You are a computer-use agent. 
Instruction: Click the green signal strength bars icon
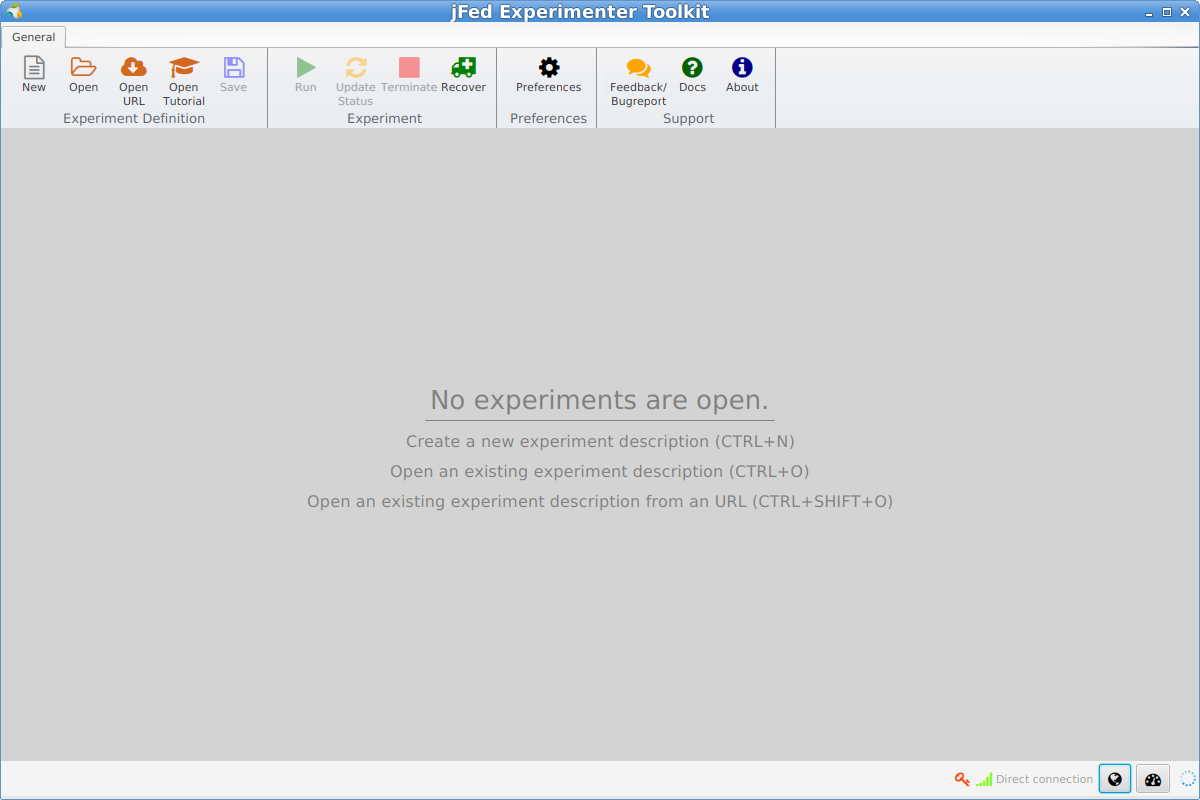tap(984, 779)
